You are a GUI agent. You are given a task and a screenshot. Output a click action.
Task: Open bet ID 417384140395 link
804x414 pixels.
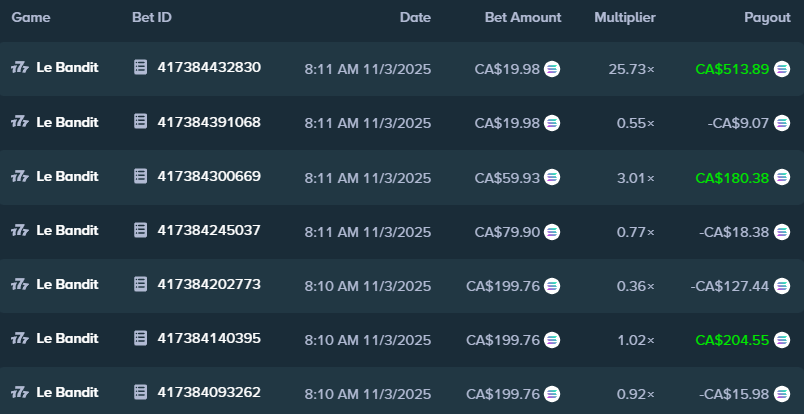point(209,339)
